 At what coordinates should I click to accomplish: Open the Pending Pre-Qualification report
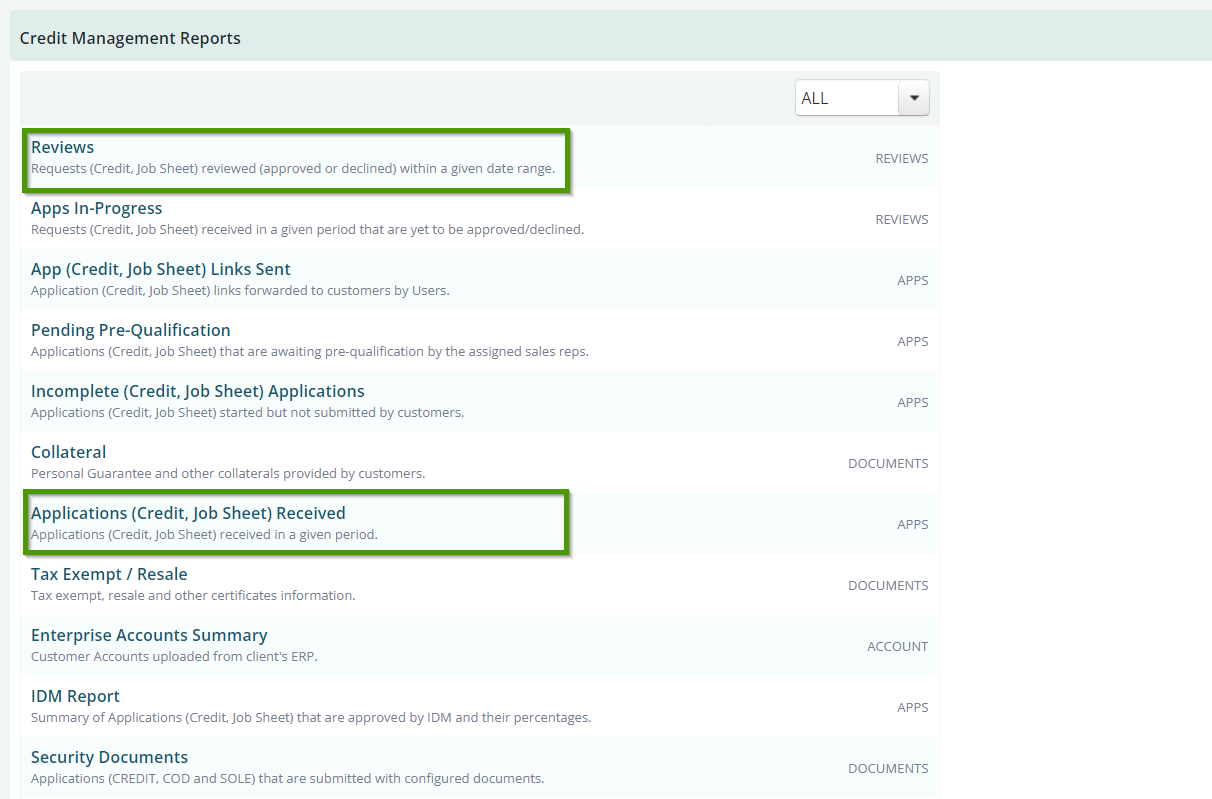click(x=131, y=330)
